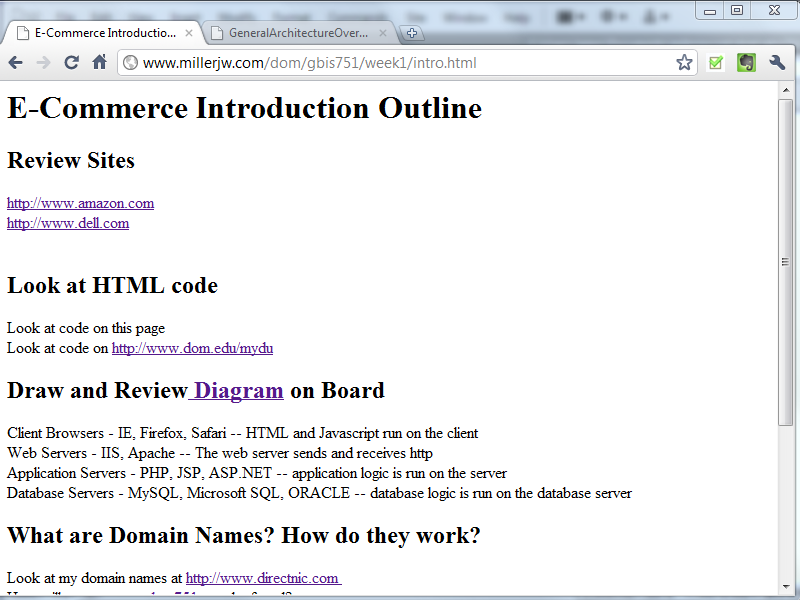This screenshot has height=600, width=800.
Task: Click the scrollbar down arrow
Action: (x=786, y=587)
